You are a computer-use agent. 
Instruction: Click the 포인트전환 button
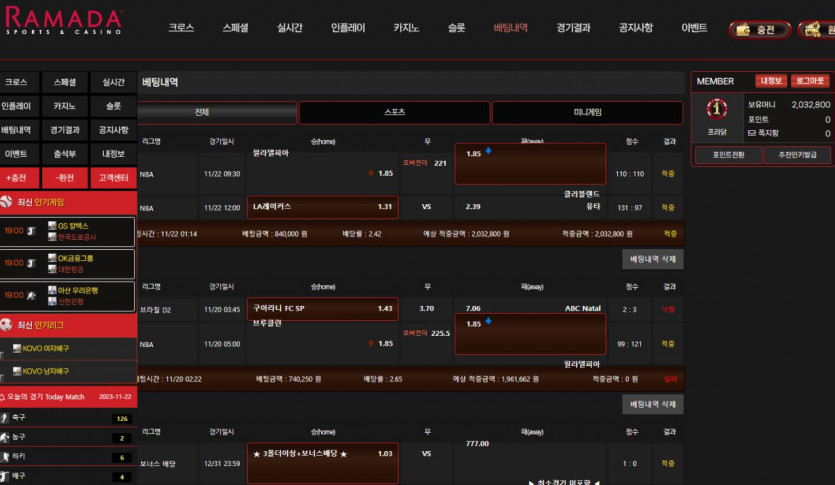pyautogui.click(x=728, y=155)
